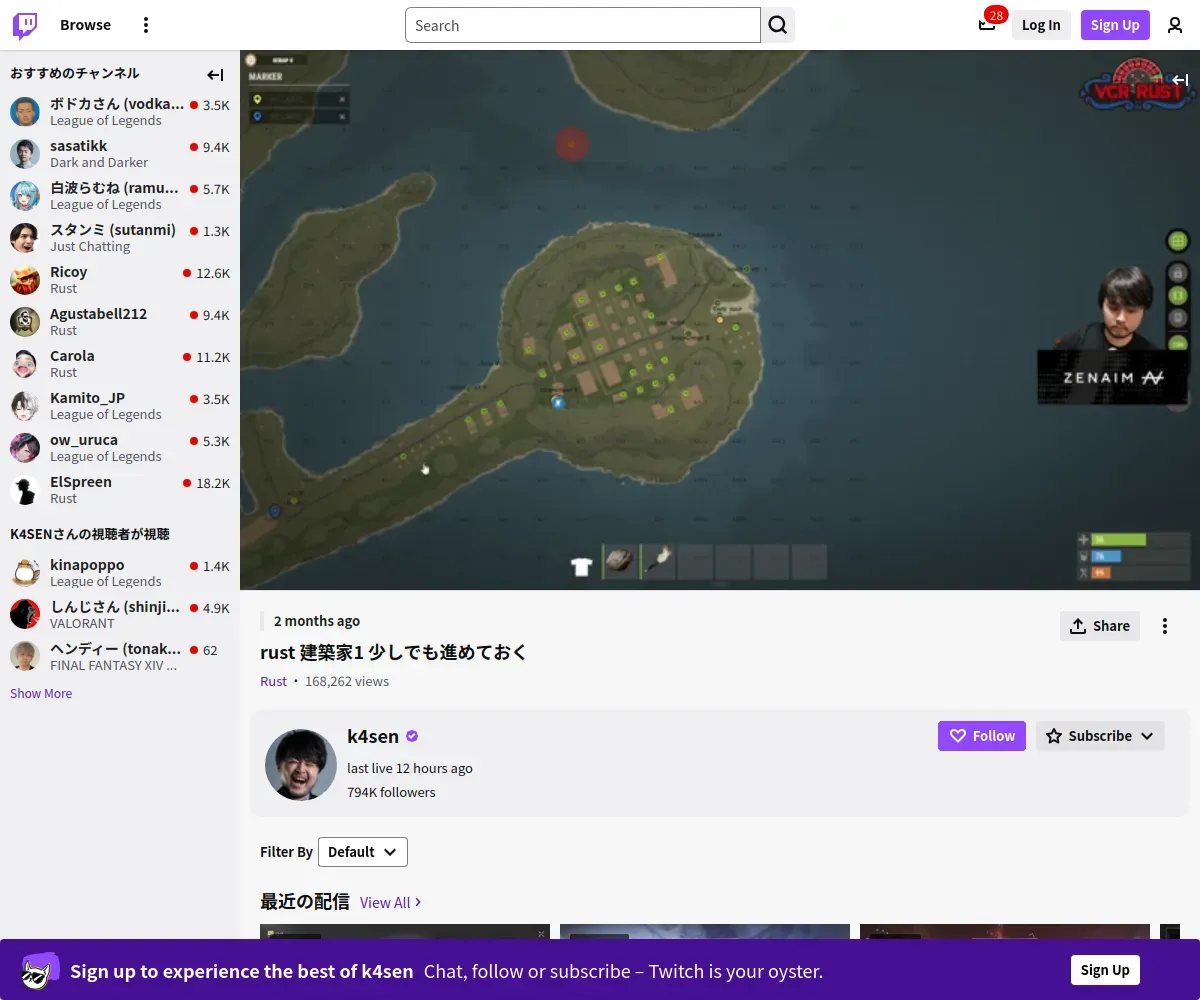Open the video's three-dot options menu

(1165, 626)
